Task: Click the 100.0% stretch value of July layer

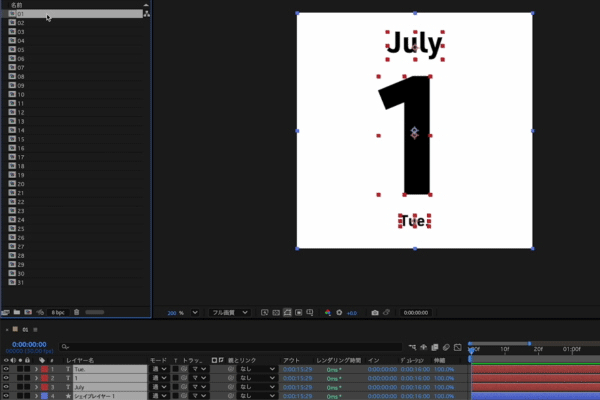Action: (444, 387)
